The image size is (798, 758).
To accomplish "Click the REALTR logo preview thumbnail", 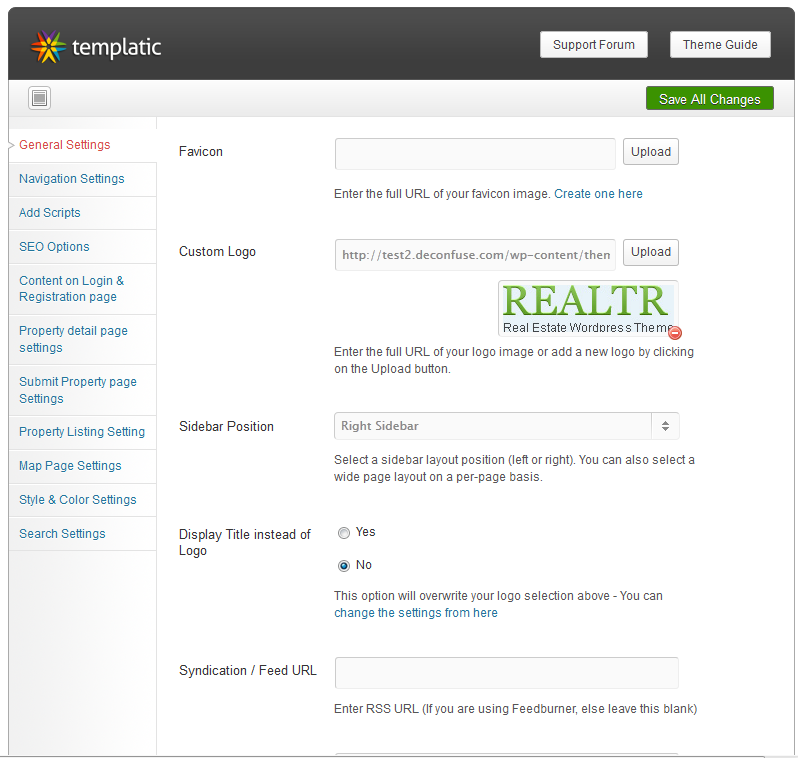I will 588,308.
